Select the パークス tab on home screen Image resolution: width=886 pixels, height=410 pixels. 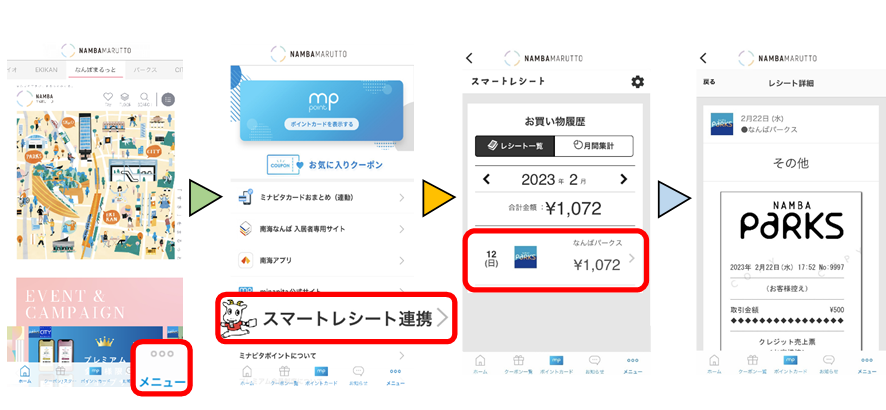coord(145,70)
